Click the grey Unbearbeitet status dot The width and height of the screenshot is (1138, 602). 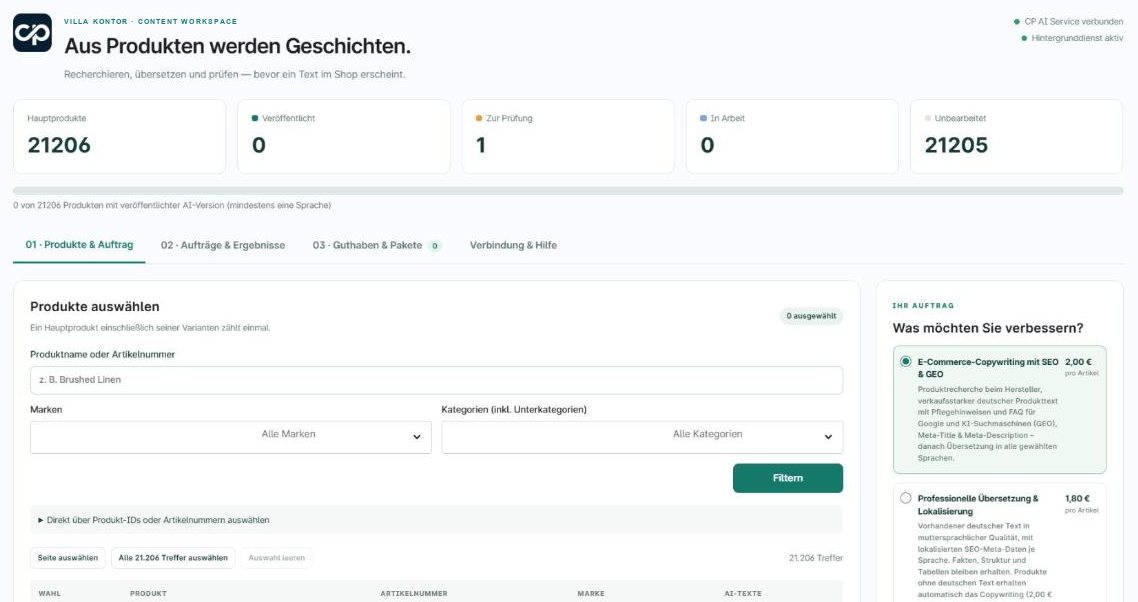(x=928, y=118)
